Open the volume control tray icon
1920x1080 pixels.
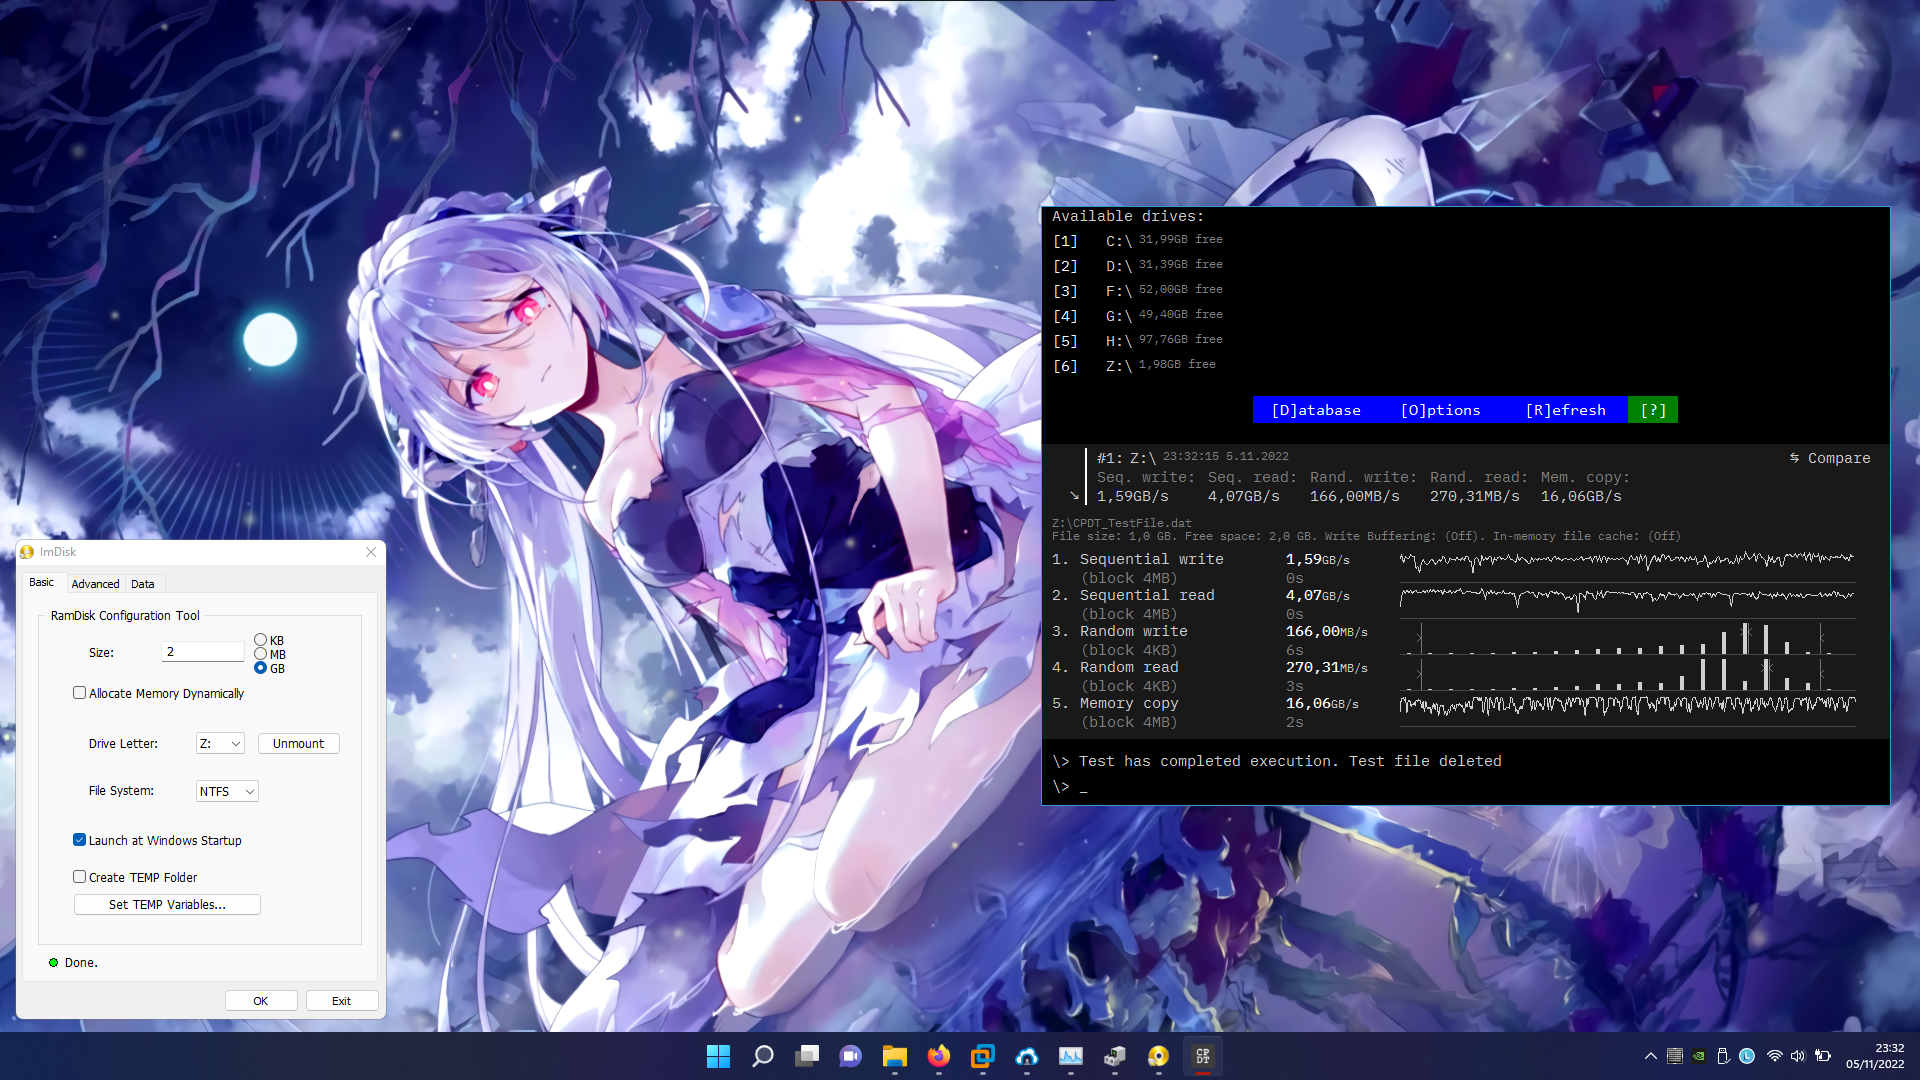point(1798,1056)
